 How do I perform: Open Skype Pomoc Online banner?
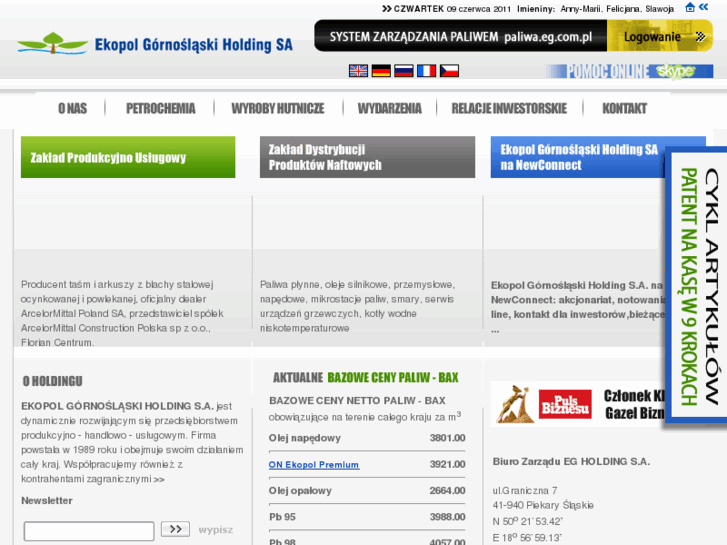click(630, 71)
